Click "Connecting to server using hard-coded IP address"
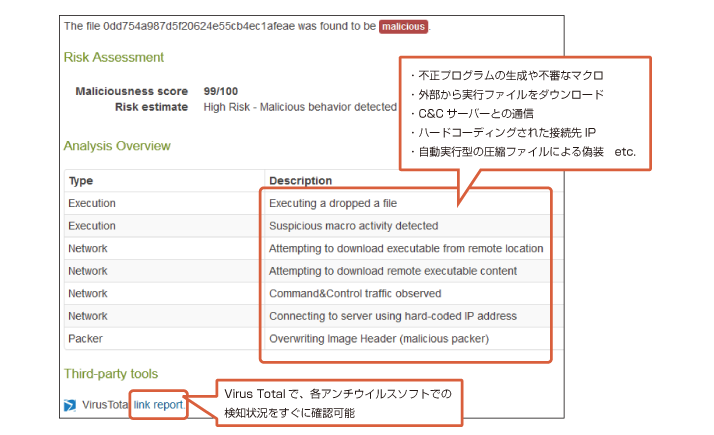714x435 pixels. tap(393, 316)
